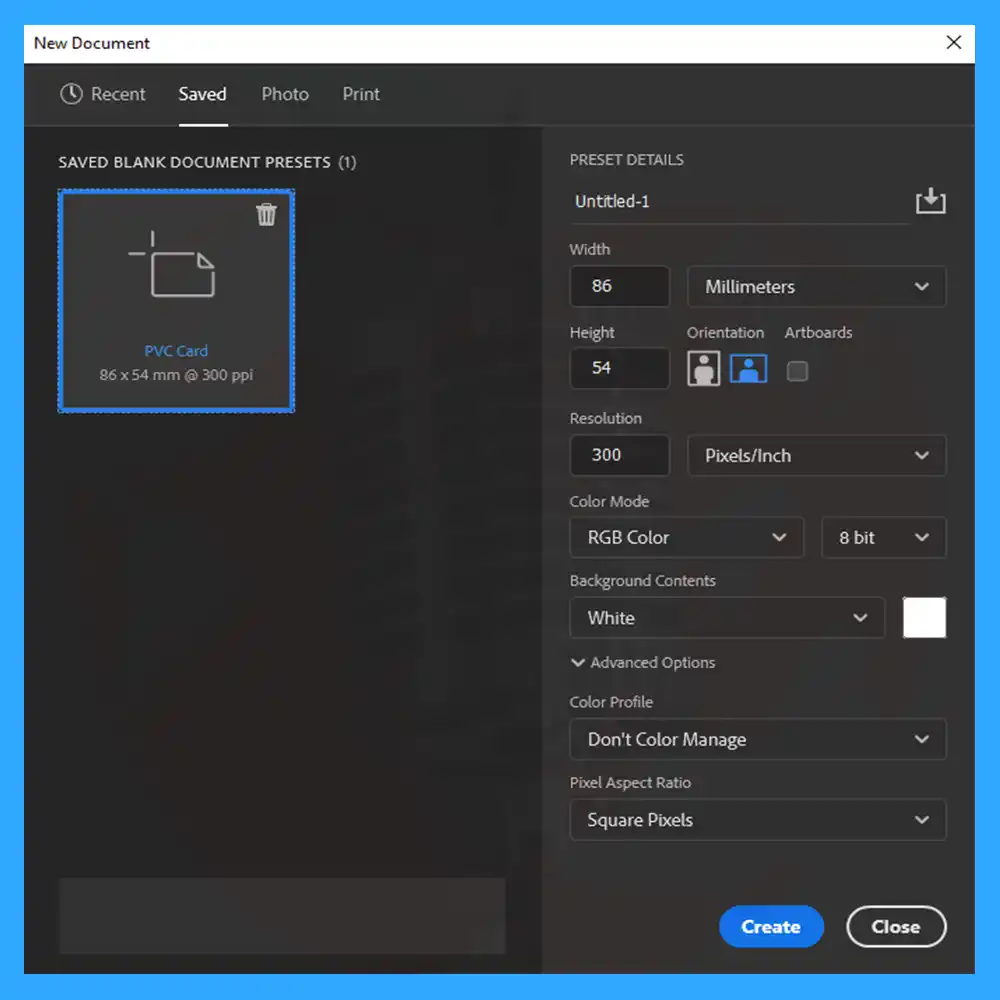Click the save document preset icon
This screenshot has width=1000, height=1000.
[x=930, y=201]
